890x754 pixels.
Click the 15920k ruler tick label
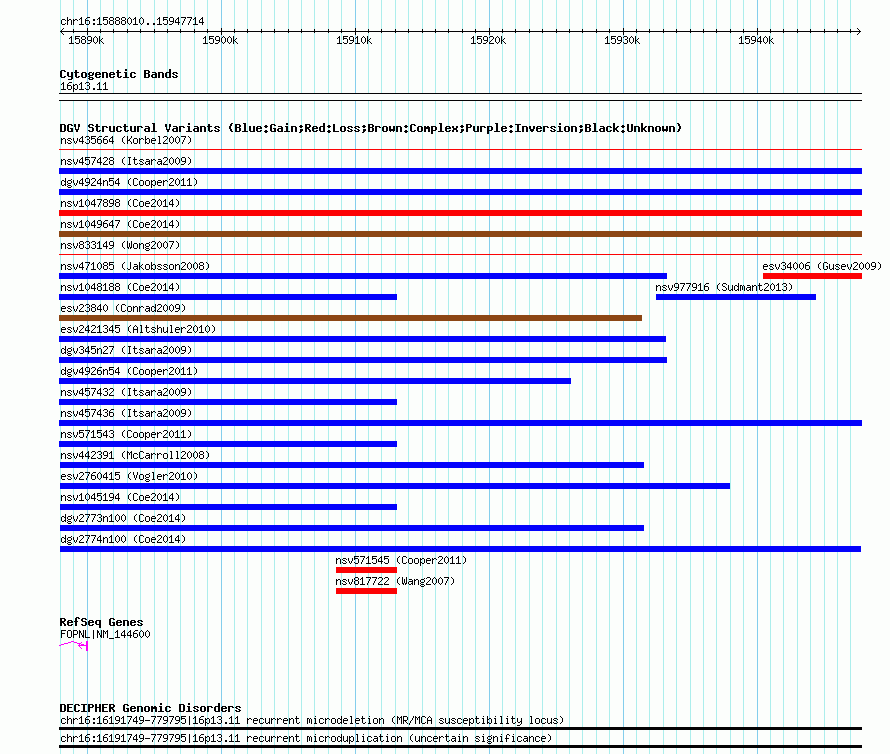[488, 40]
